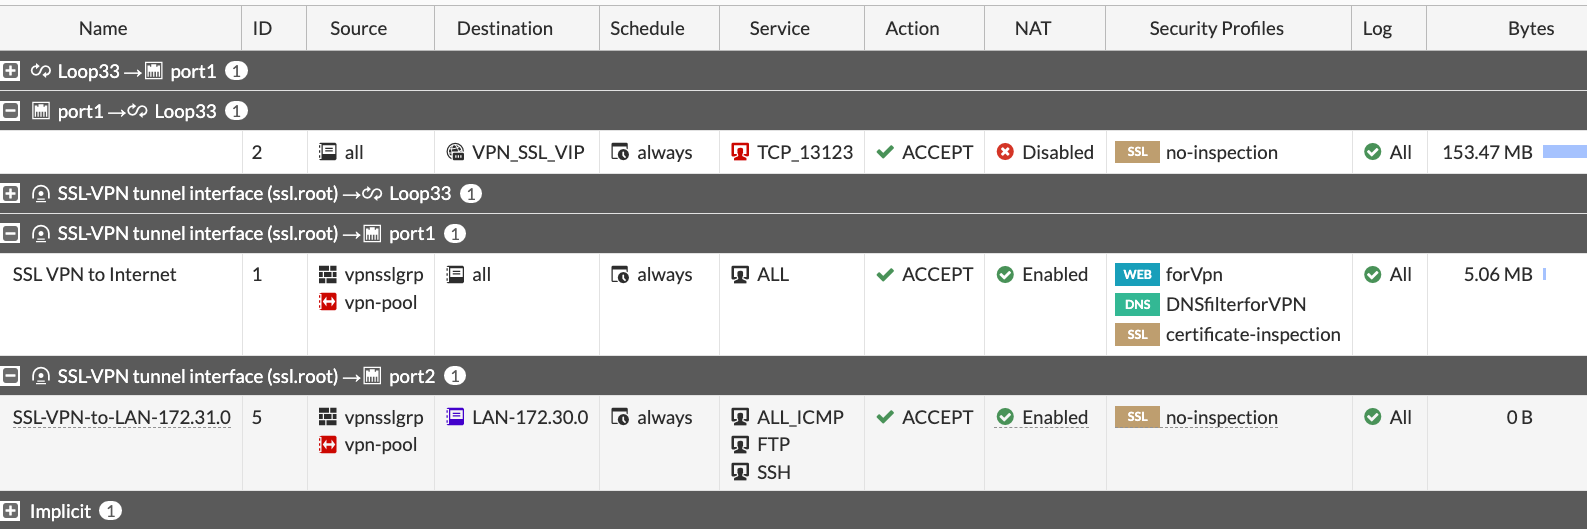Click the TCP_13123 service icon
Viewport: 1587px width, 529px height.
click(x=740, y=152)
